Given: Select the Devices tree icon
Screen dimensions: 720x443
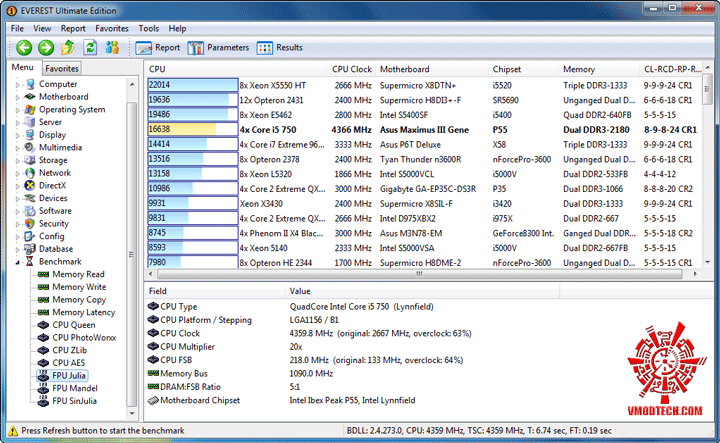Looking at the screenshot, I should tap(30, 198).
